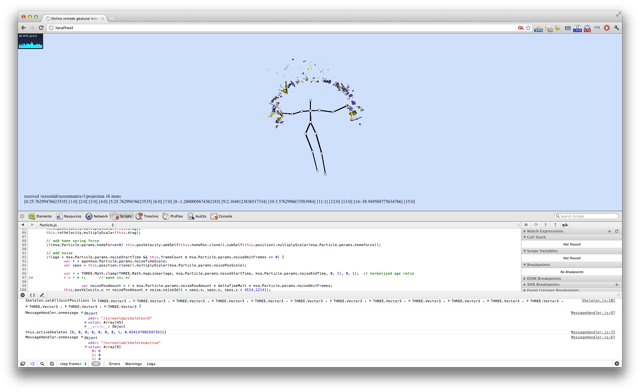This screenshot has height=392, width=640.
Task: Click the status bar search magnifier icon
Action: (42, 364)
